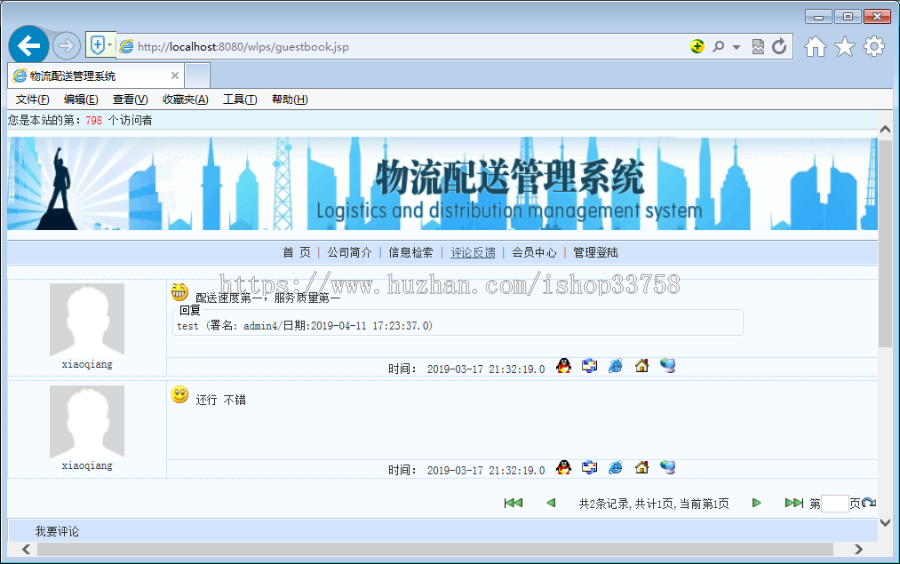
Task: Click the reply icon on second comment
Action: (x=589, y=467)
